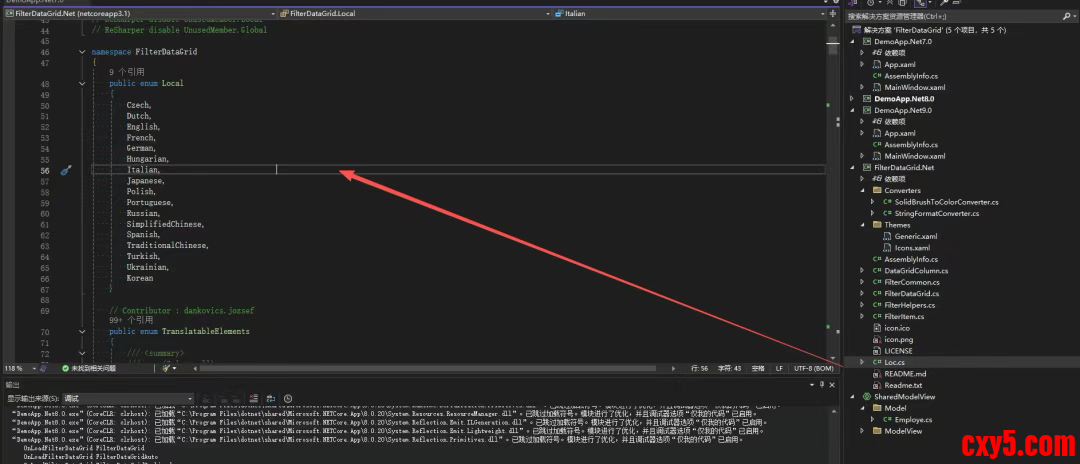Screen dimensions: 1080x464
Task: Click the icon.ico file icon
Action: [877, 327]
